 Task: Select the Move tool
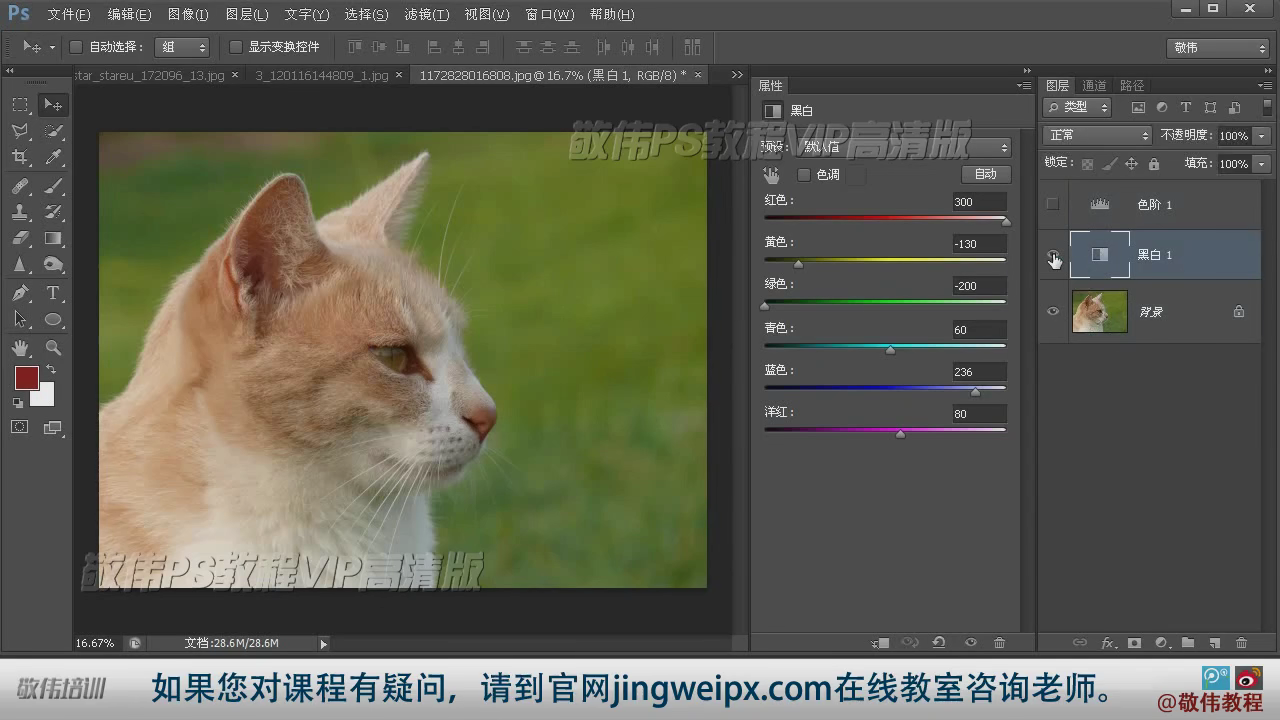coord(53,105)
